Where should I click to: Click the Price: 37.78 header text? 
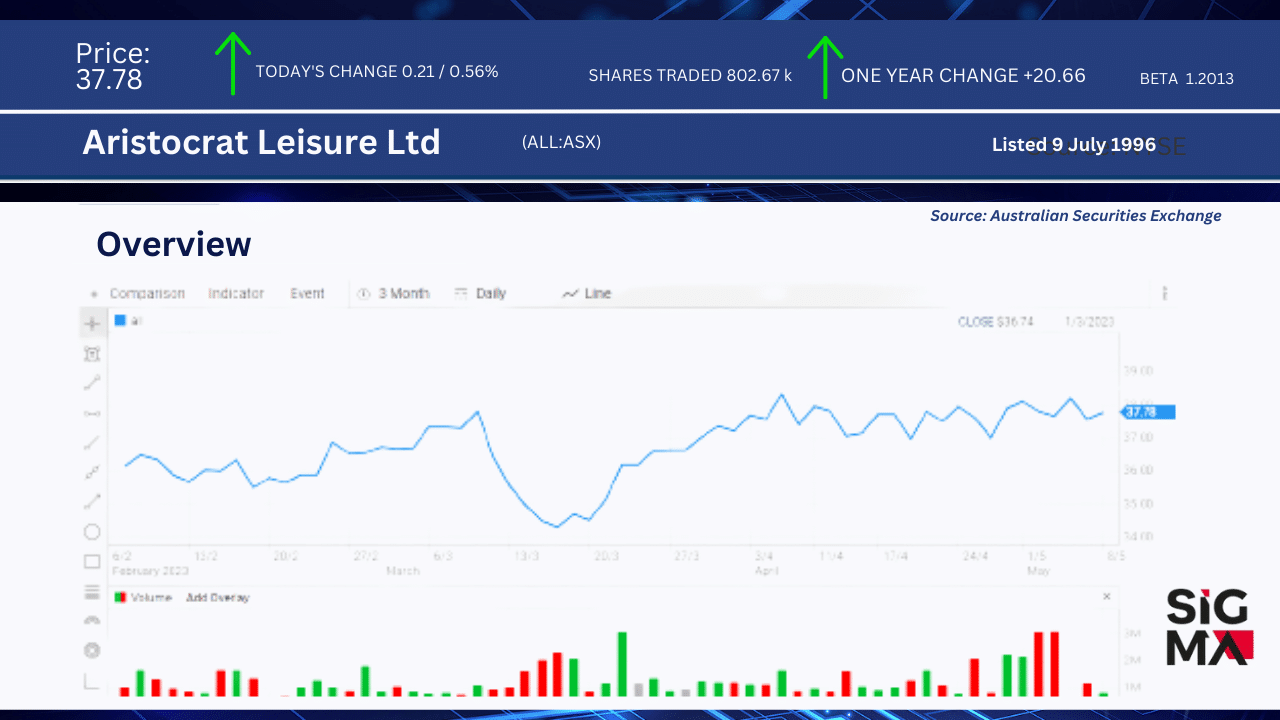pyautogui.click(x=113, y=66)
